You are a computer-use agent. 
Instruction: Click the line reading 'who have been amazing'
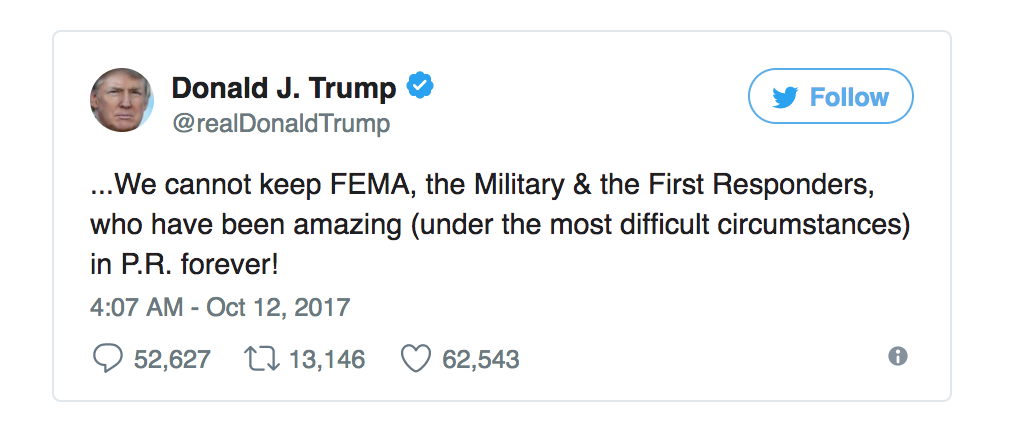click(500, 228)
